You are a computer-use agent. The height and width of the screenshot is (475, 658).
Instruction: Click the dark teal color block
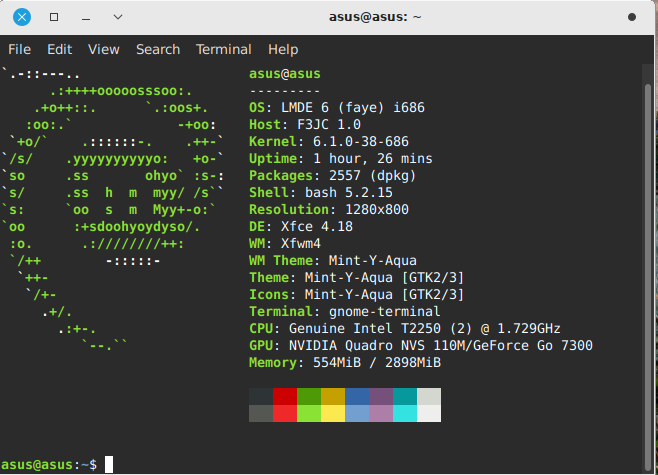coord(405,397)
